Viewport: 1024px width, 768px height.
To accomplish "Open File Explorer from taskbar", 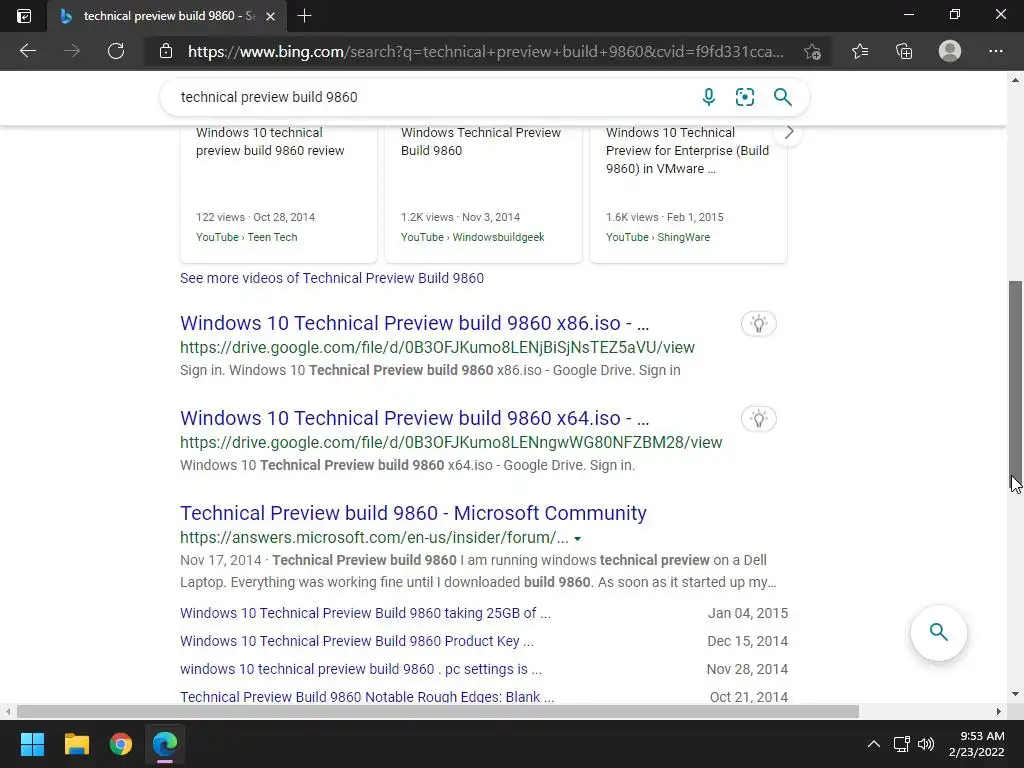I will (x=76, y=744).
